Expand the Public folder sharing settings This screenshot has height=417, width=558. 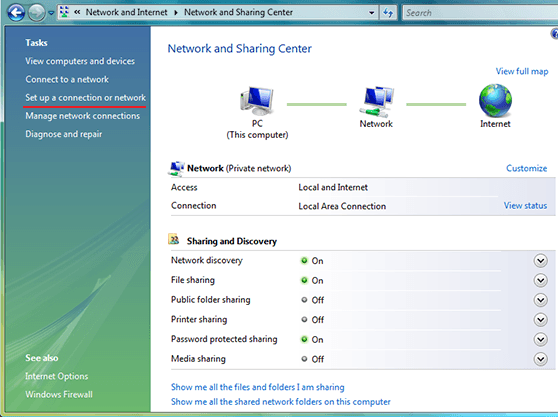(540, 300)
